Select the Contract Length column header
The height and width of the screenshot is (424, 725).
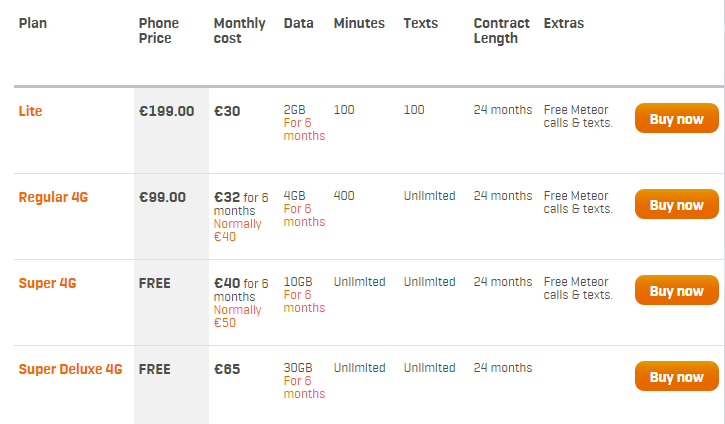(x=501, y=31)
